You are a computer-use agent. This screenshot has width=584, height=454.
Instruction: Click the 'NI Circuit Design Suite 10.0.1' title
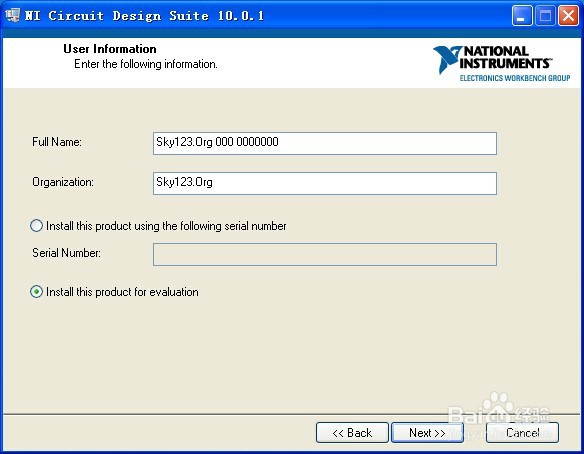click(x=145, y=16)
